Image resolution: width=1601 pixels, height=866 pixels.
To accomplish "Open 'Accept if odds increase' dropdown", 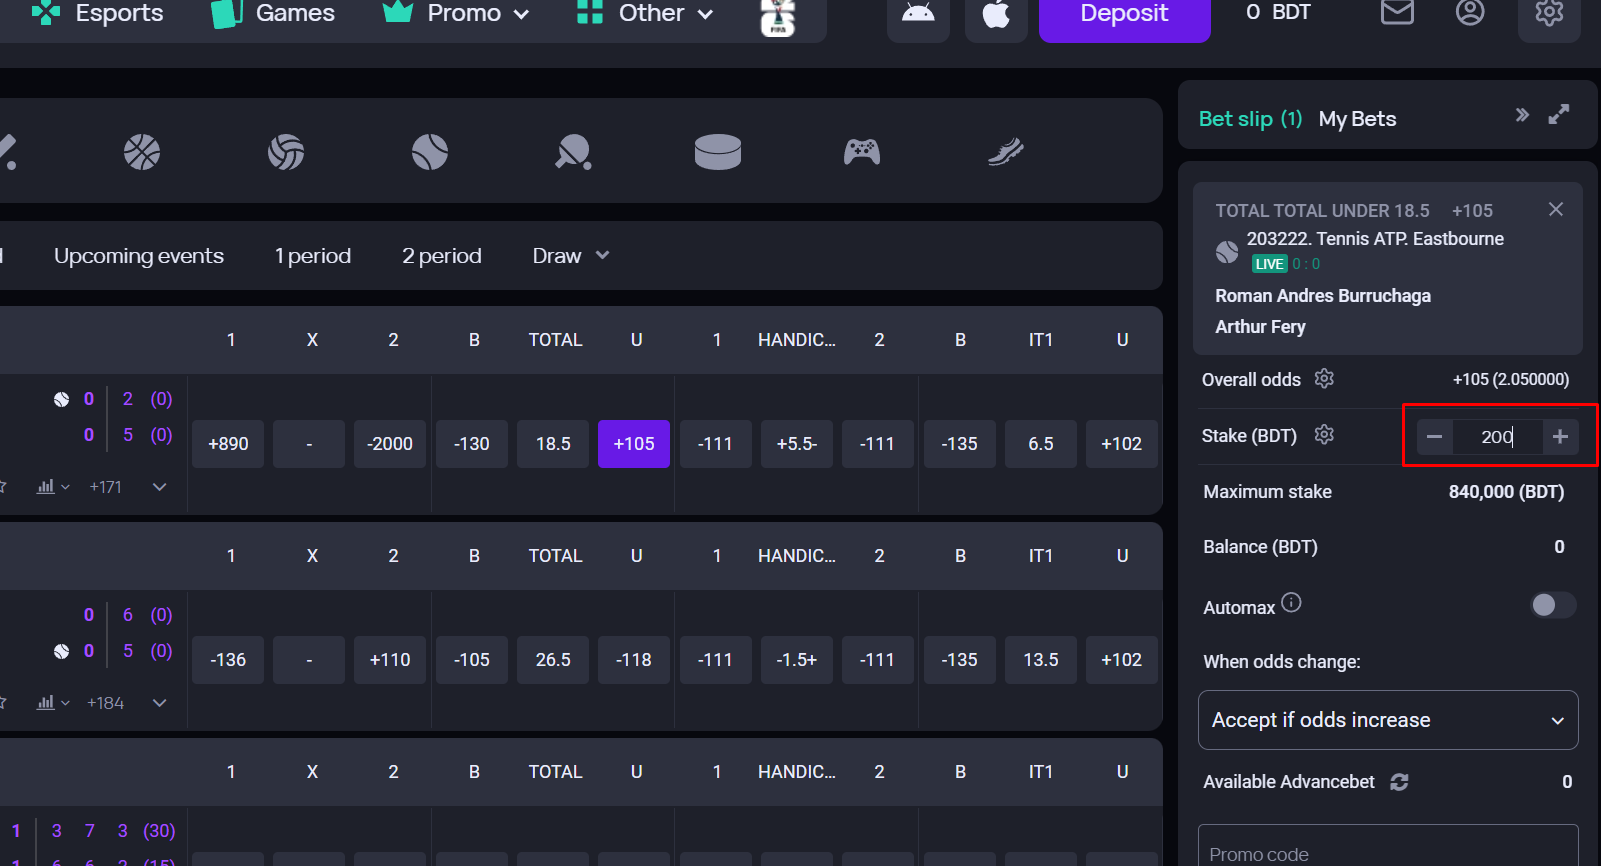I will pyautogui.click(x=1388, y=720).
